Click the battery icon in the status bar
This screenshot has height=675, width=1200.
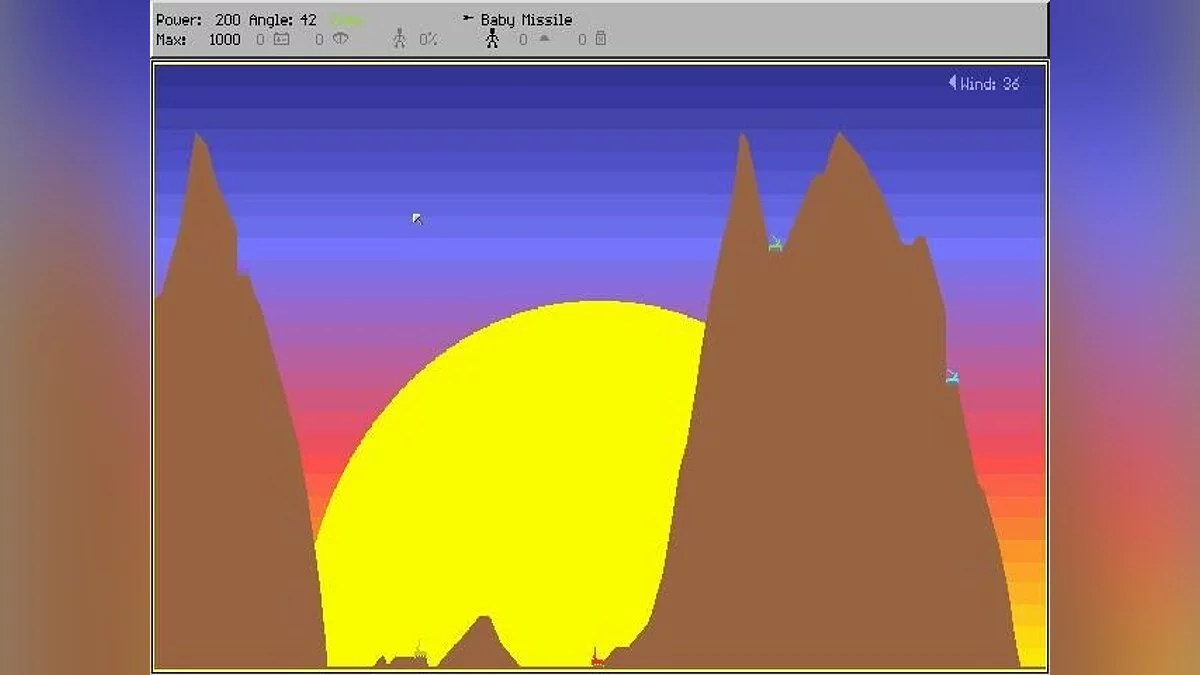pyautogui.click(x=281, y=39)
